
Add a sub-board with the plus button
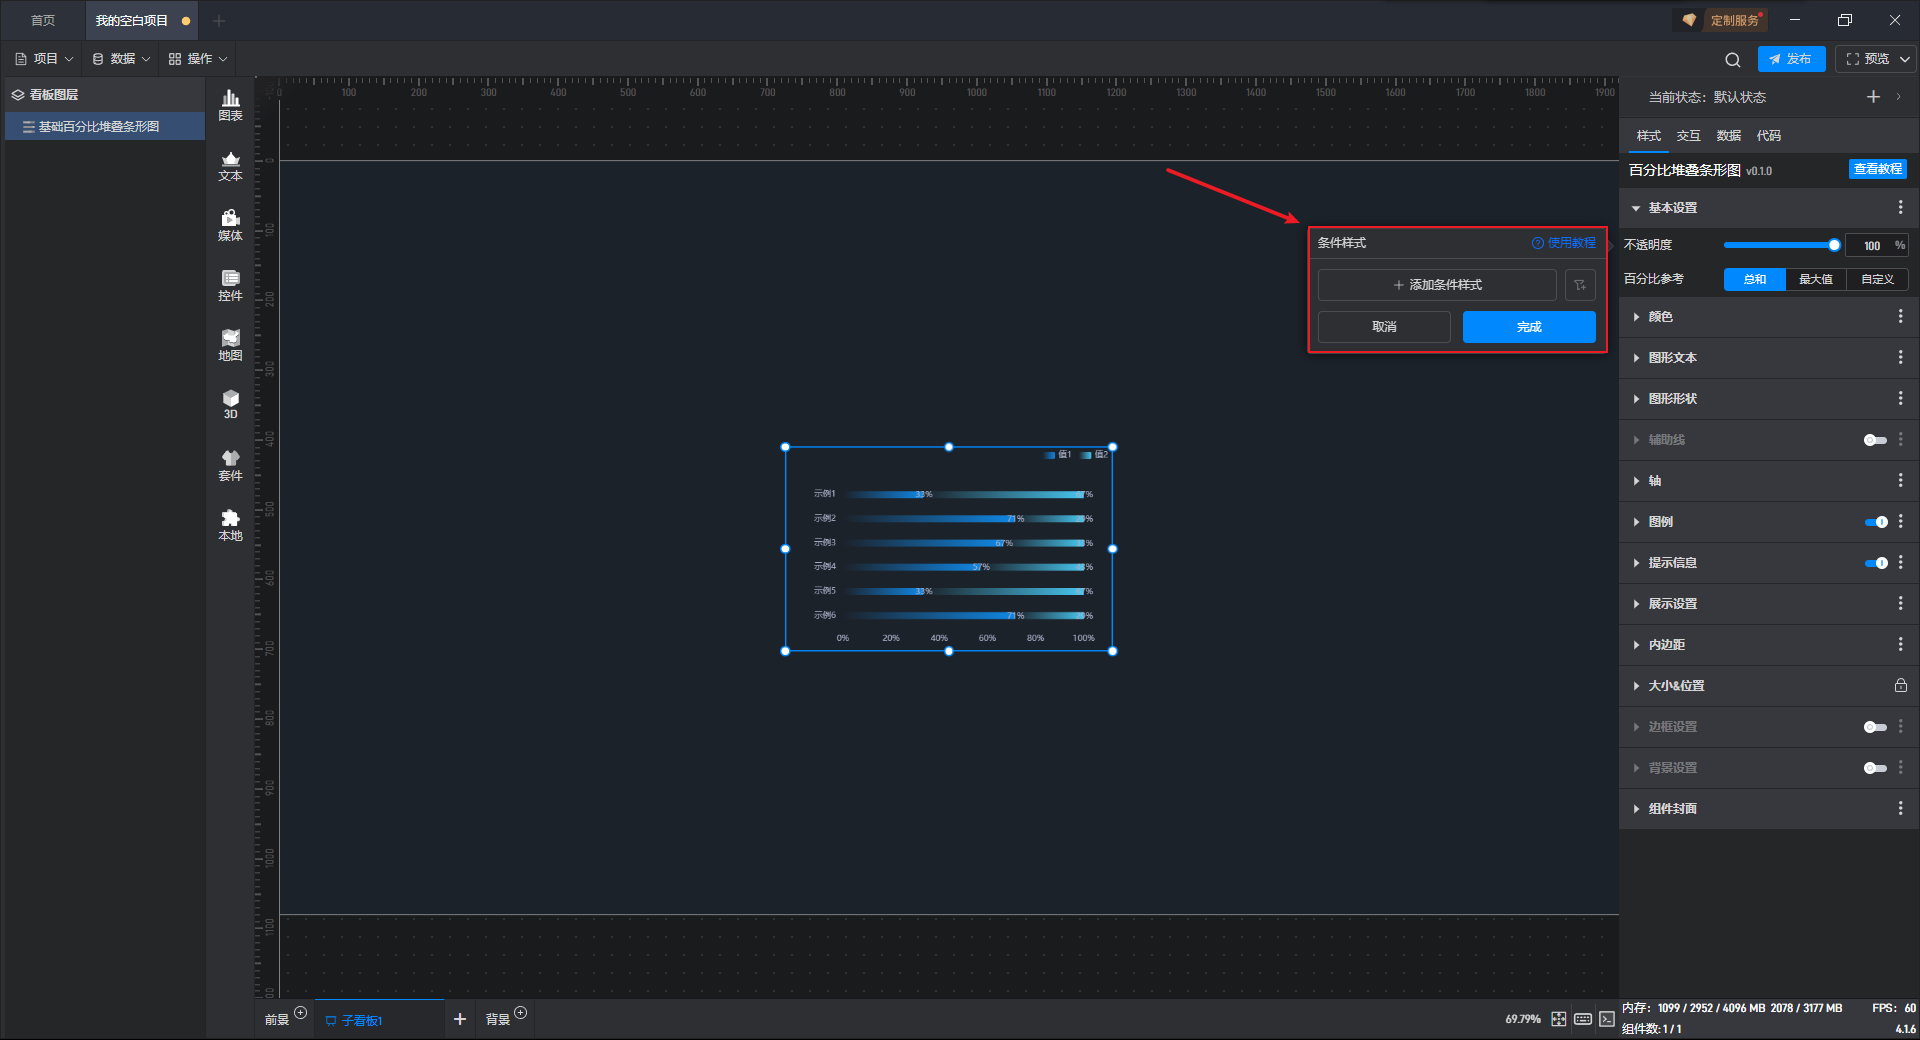coord(460,1019)
